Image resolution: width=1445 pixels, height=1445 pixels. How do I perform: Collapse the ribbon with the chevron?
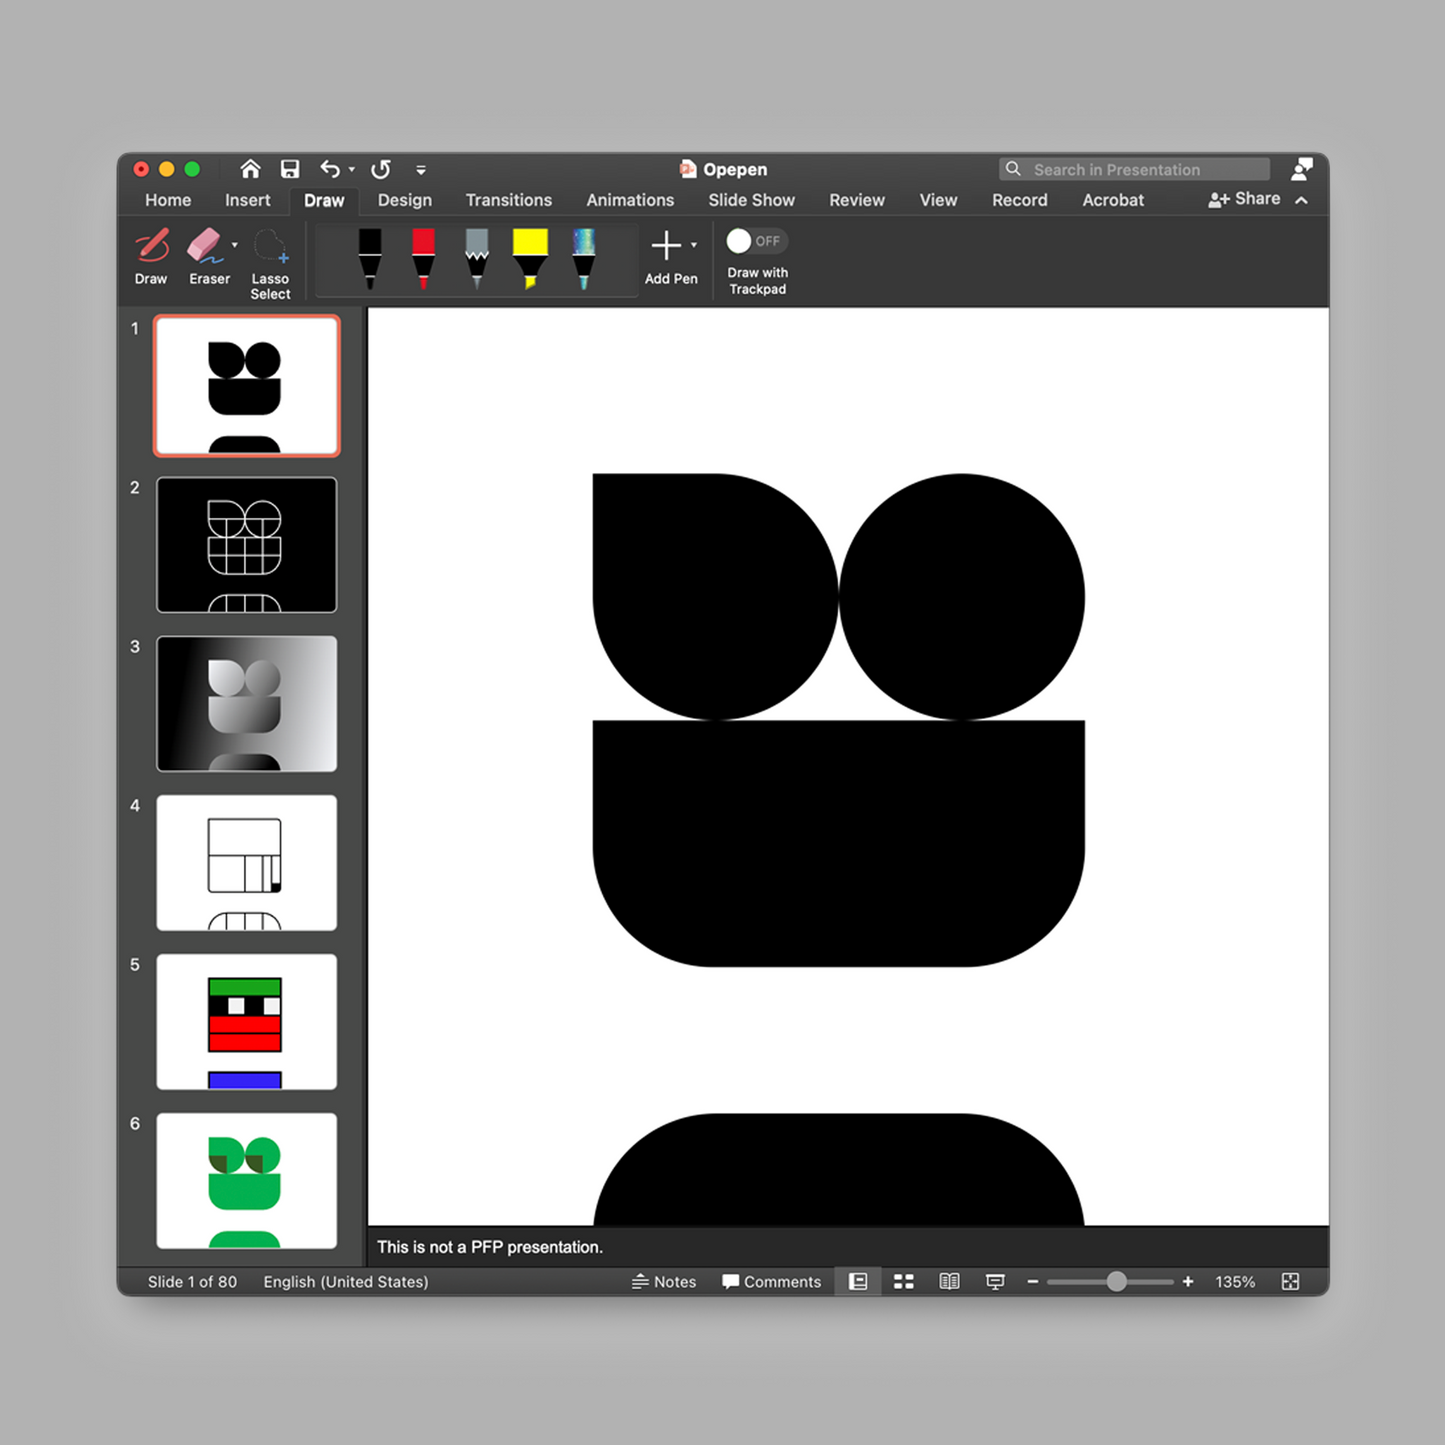point(1302,200)
